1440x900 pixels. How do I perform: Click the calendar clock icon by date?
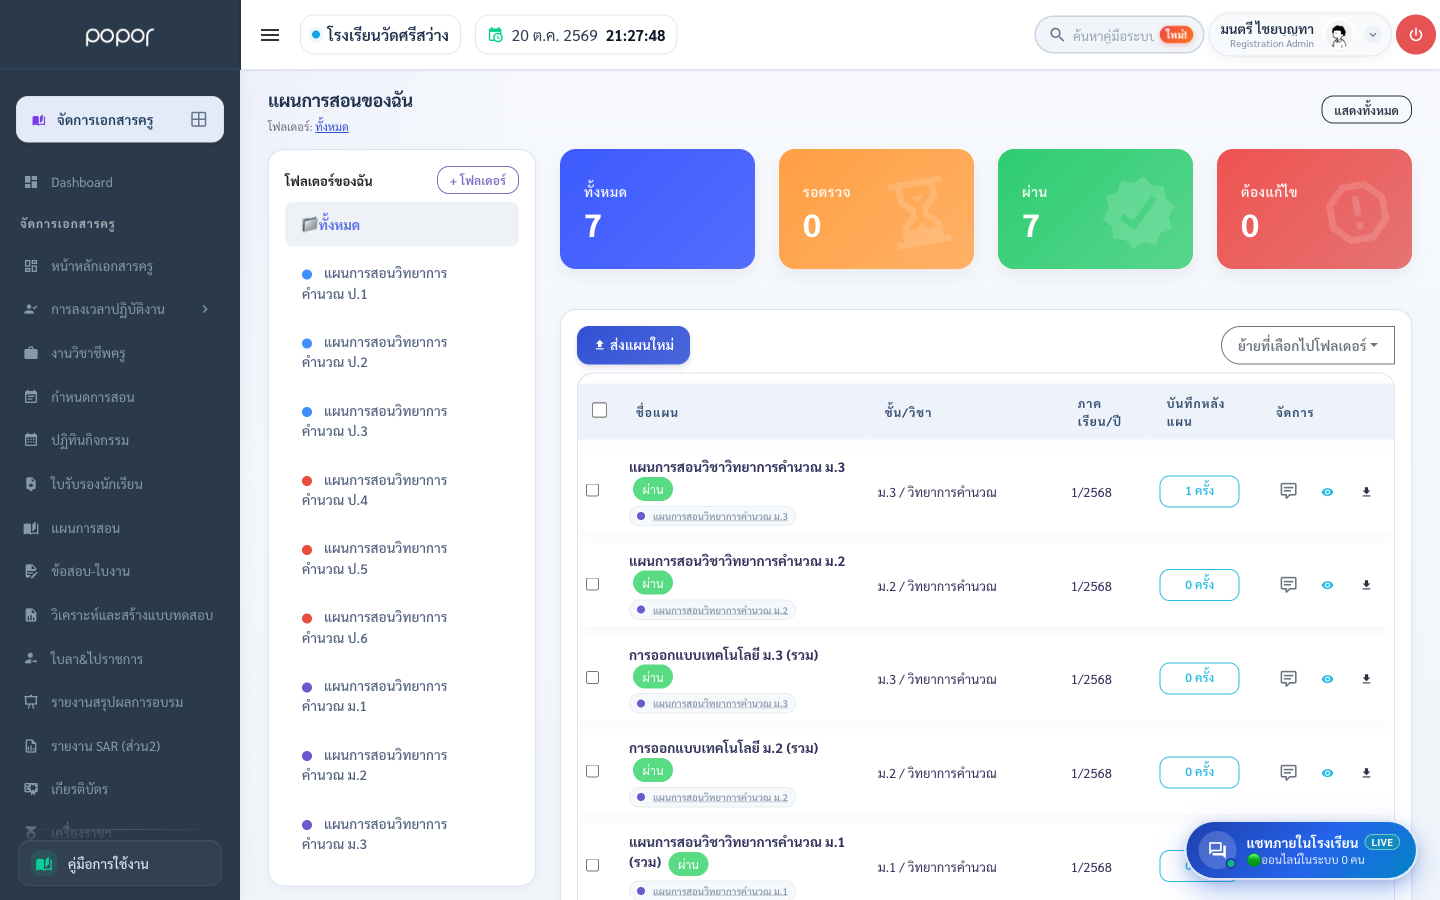[495, 35]
